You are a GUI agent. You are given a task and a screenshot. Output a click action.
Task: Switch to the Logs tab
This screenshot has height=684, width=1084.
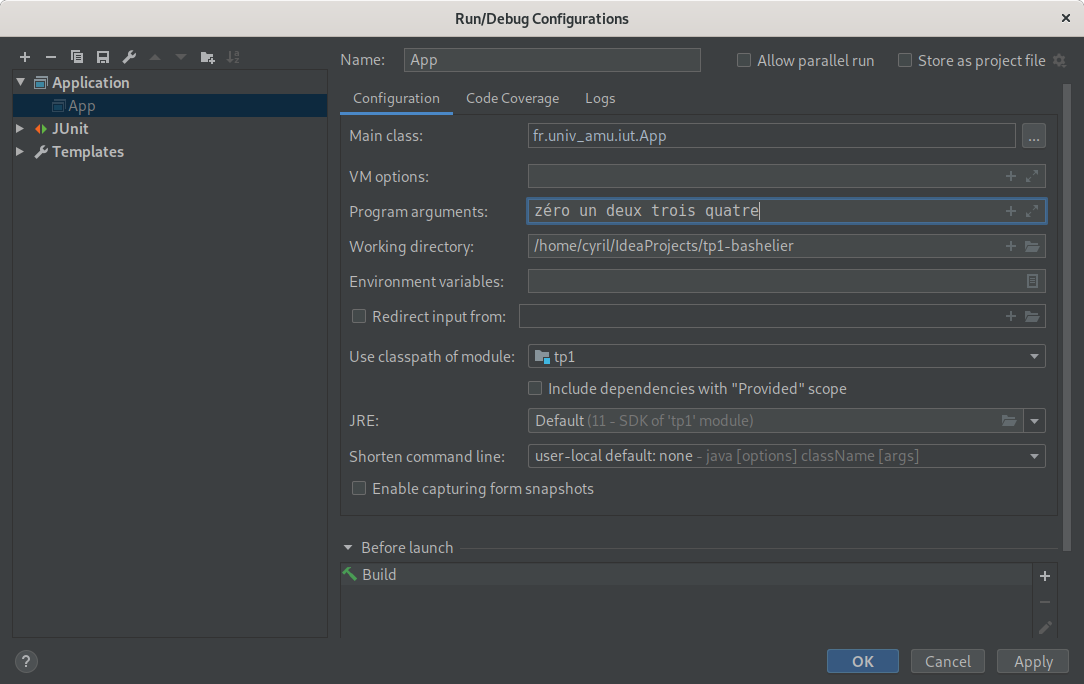pyautogui.click(x=600, y=99)
